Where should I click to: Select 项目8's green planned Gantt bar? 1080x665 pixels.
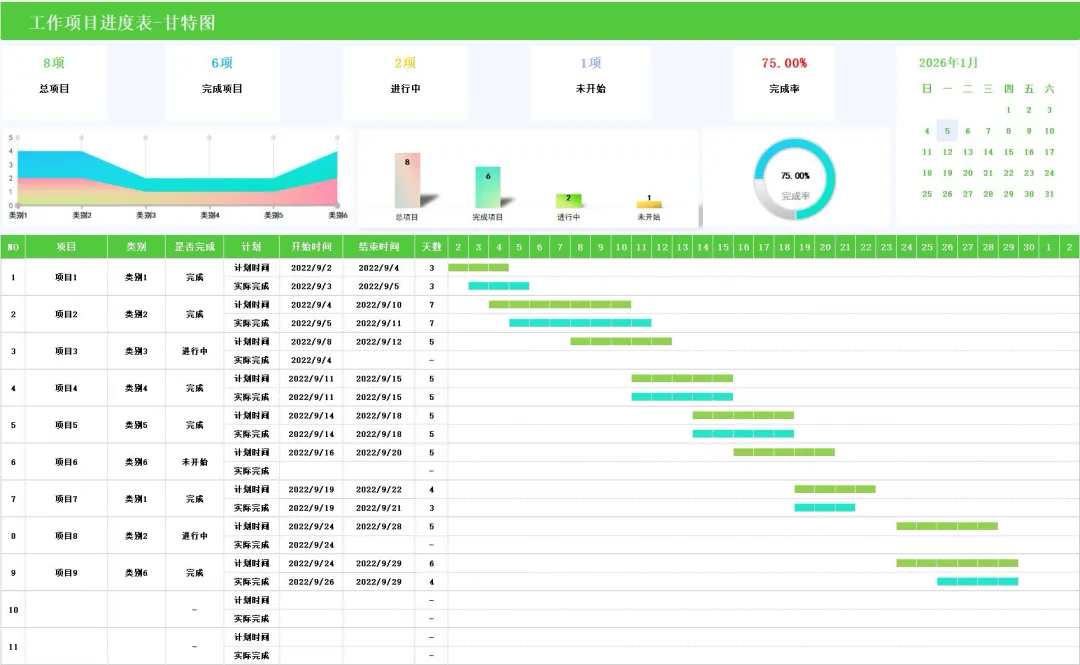947,526
